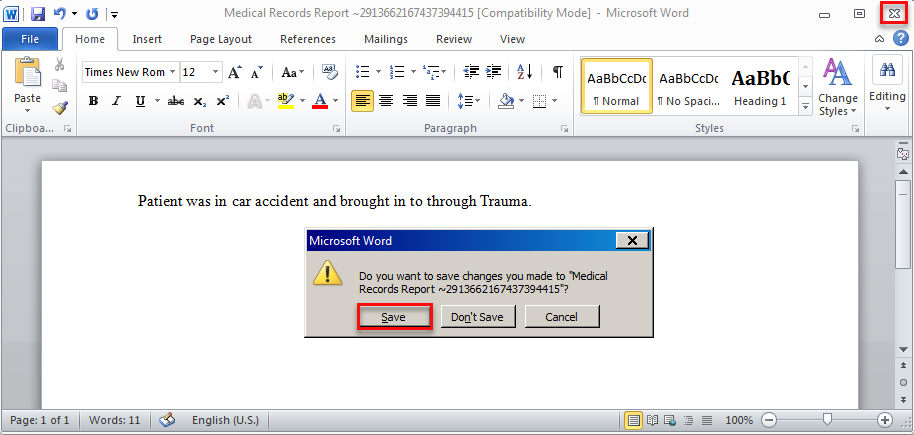Click the Bullets list icon

tap(363, 72)
